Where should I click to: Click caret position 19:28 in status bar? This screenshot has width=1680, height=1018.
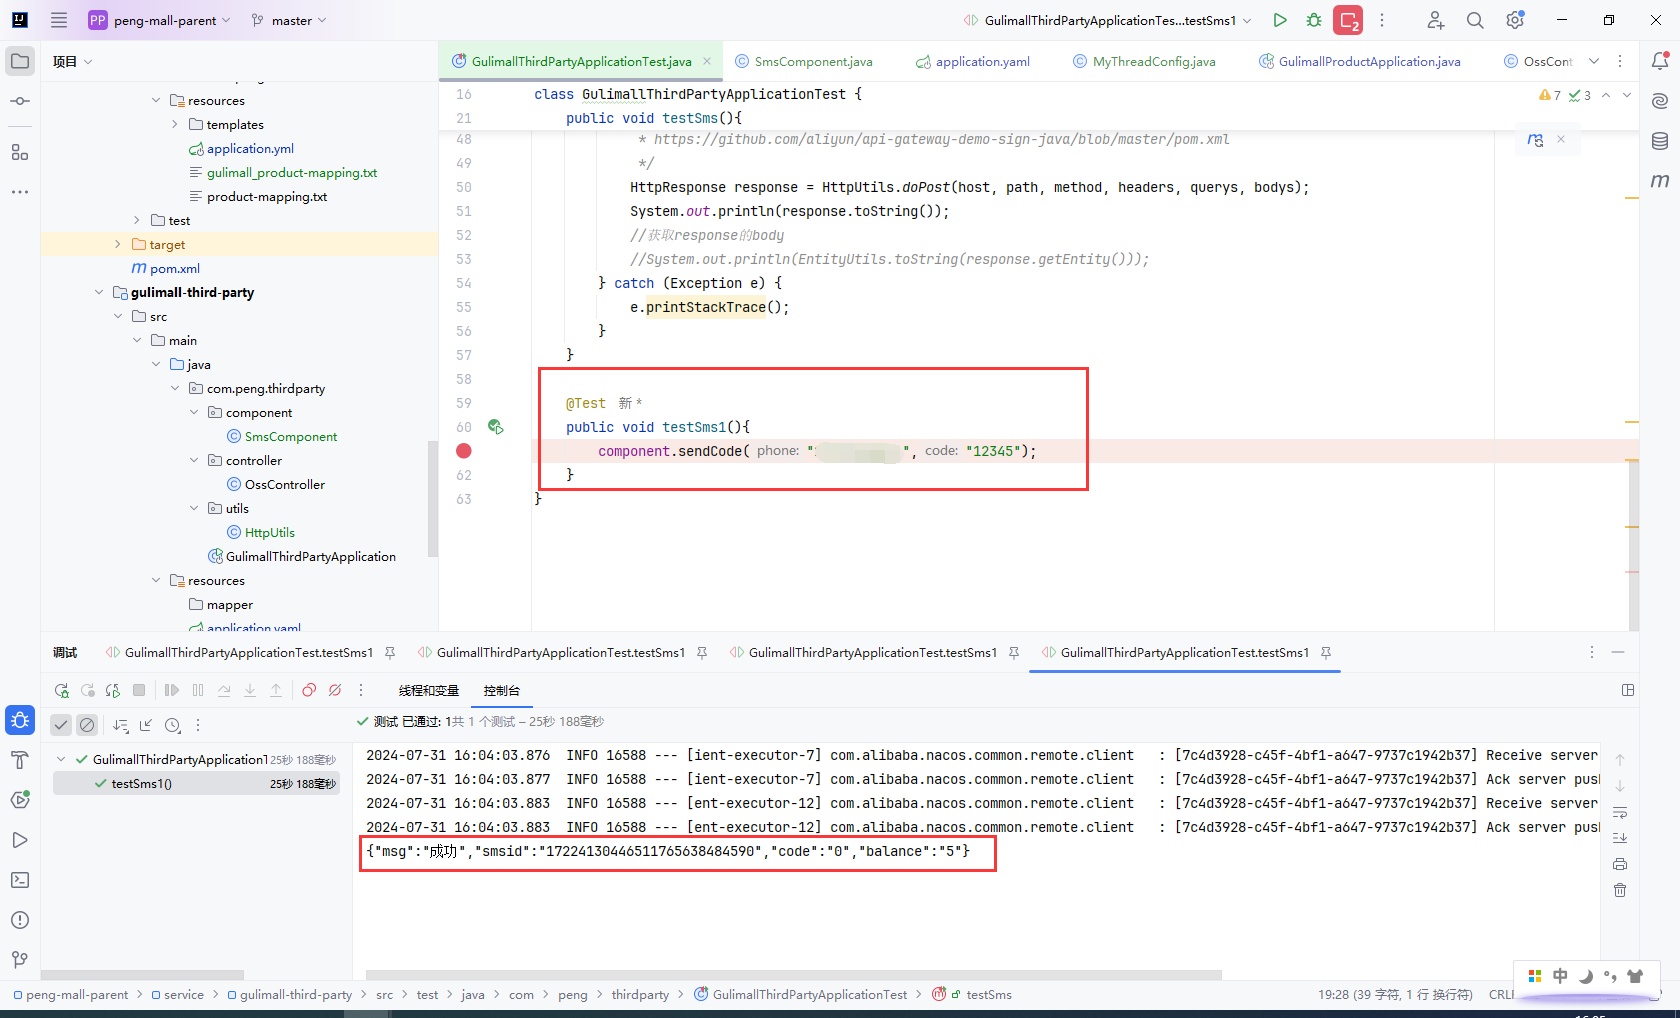(1395, 995)
